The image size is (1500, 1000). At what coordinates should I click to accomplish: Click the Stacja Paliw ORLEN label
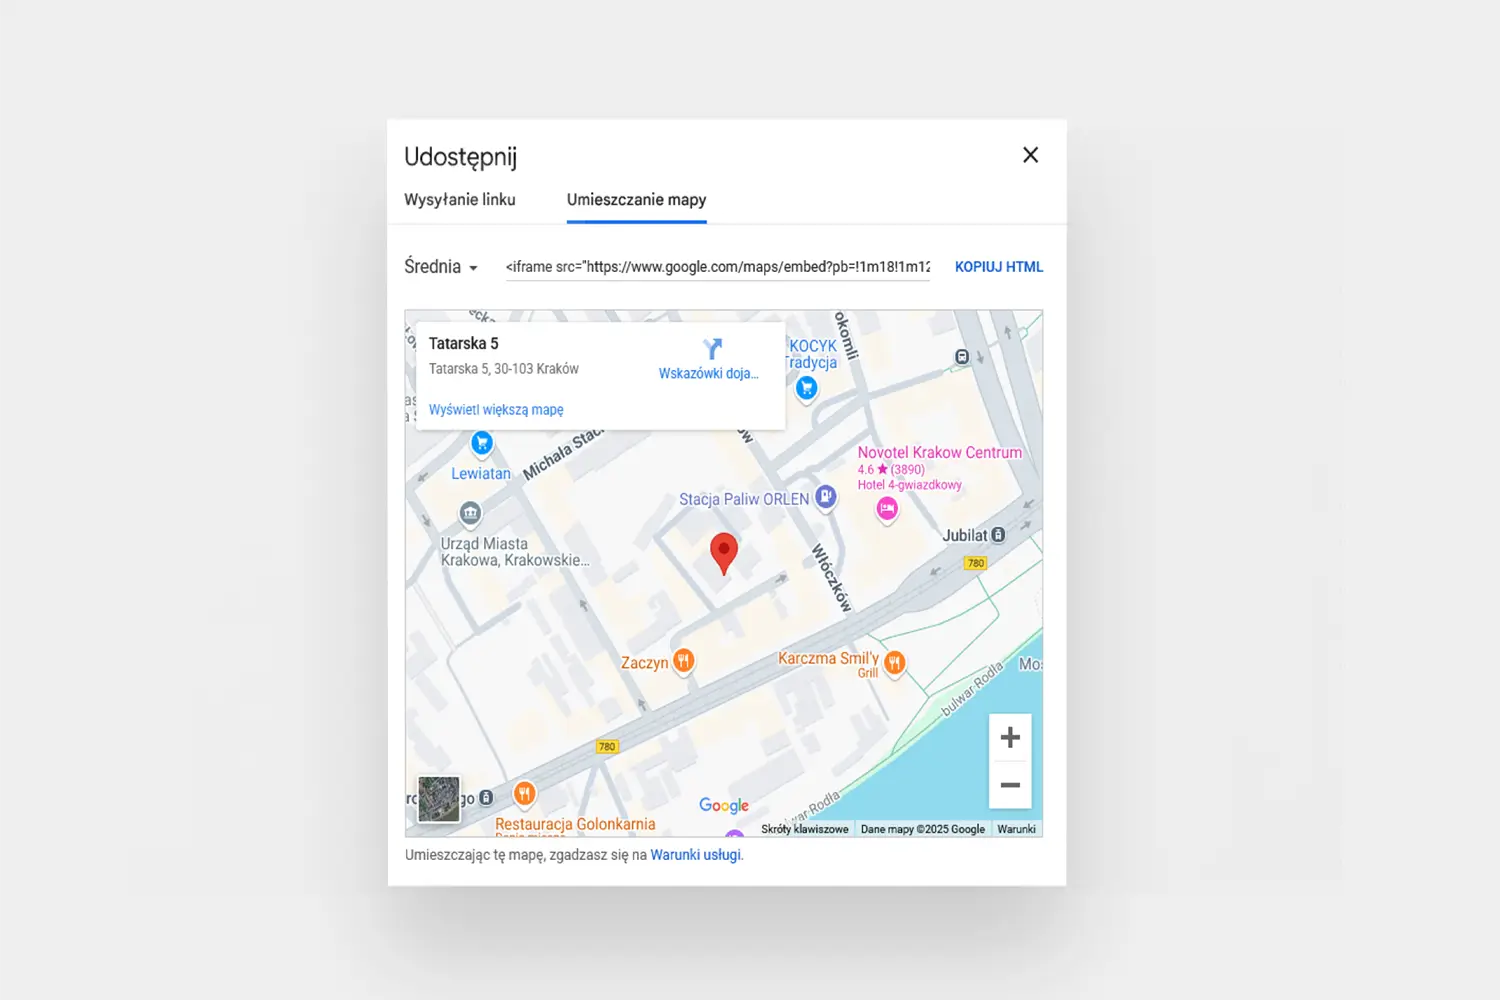coord(744,499)
